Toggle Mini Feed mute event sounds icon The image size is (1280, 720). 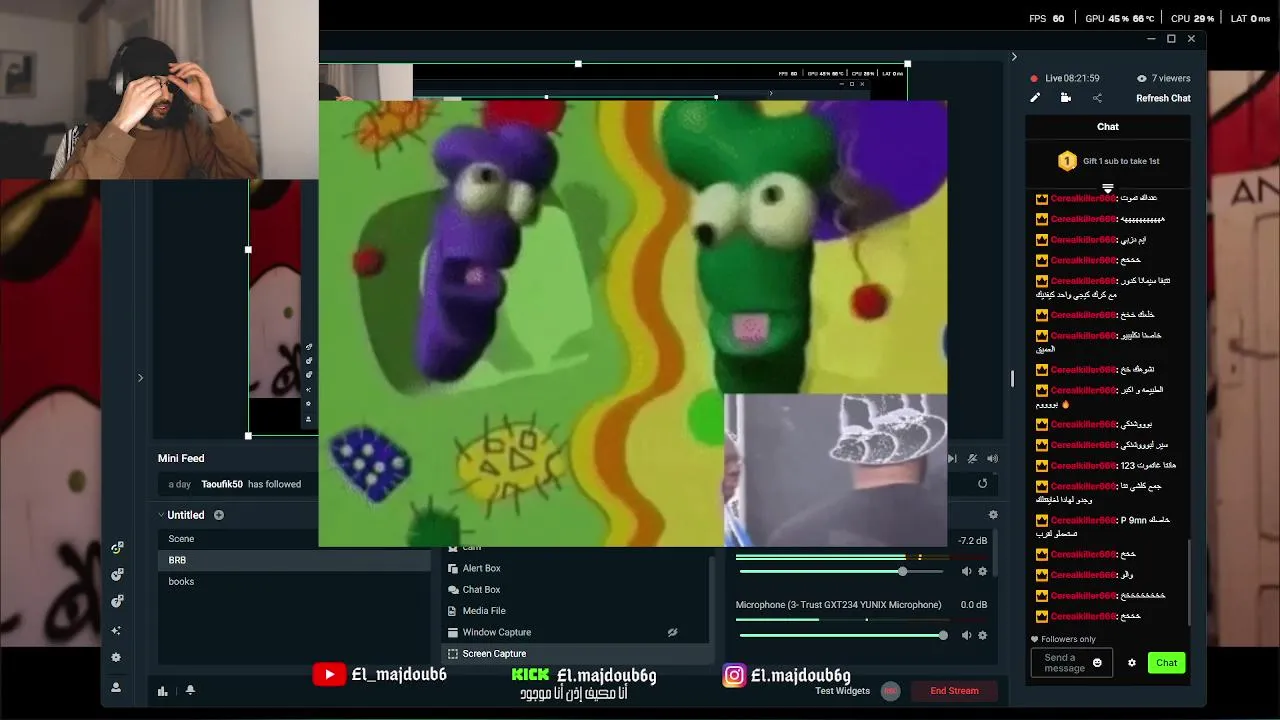[x=972, y=458]
